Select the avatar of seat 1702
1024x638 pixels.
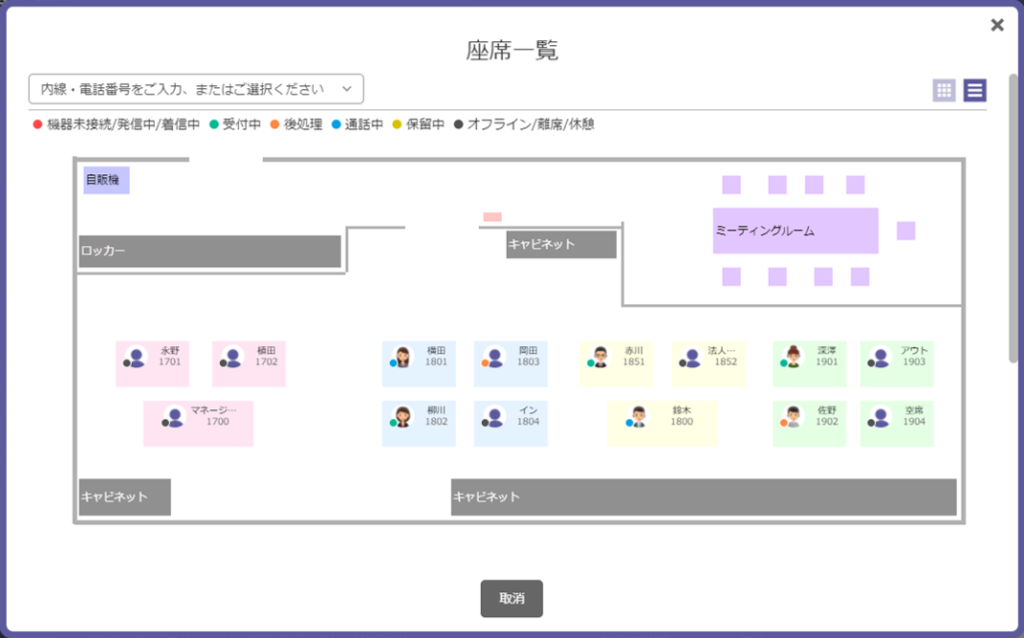pyautogui.click(x=232, y=357)
